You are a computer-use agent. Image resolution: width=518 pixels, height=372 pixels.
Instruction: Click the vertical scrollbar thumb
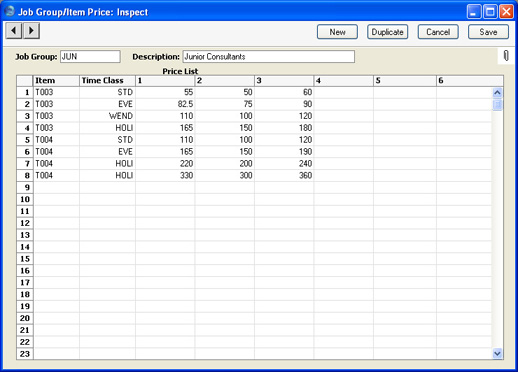point(497,105)
